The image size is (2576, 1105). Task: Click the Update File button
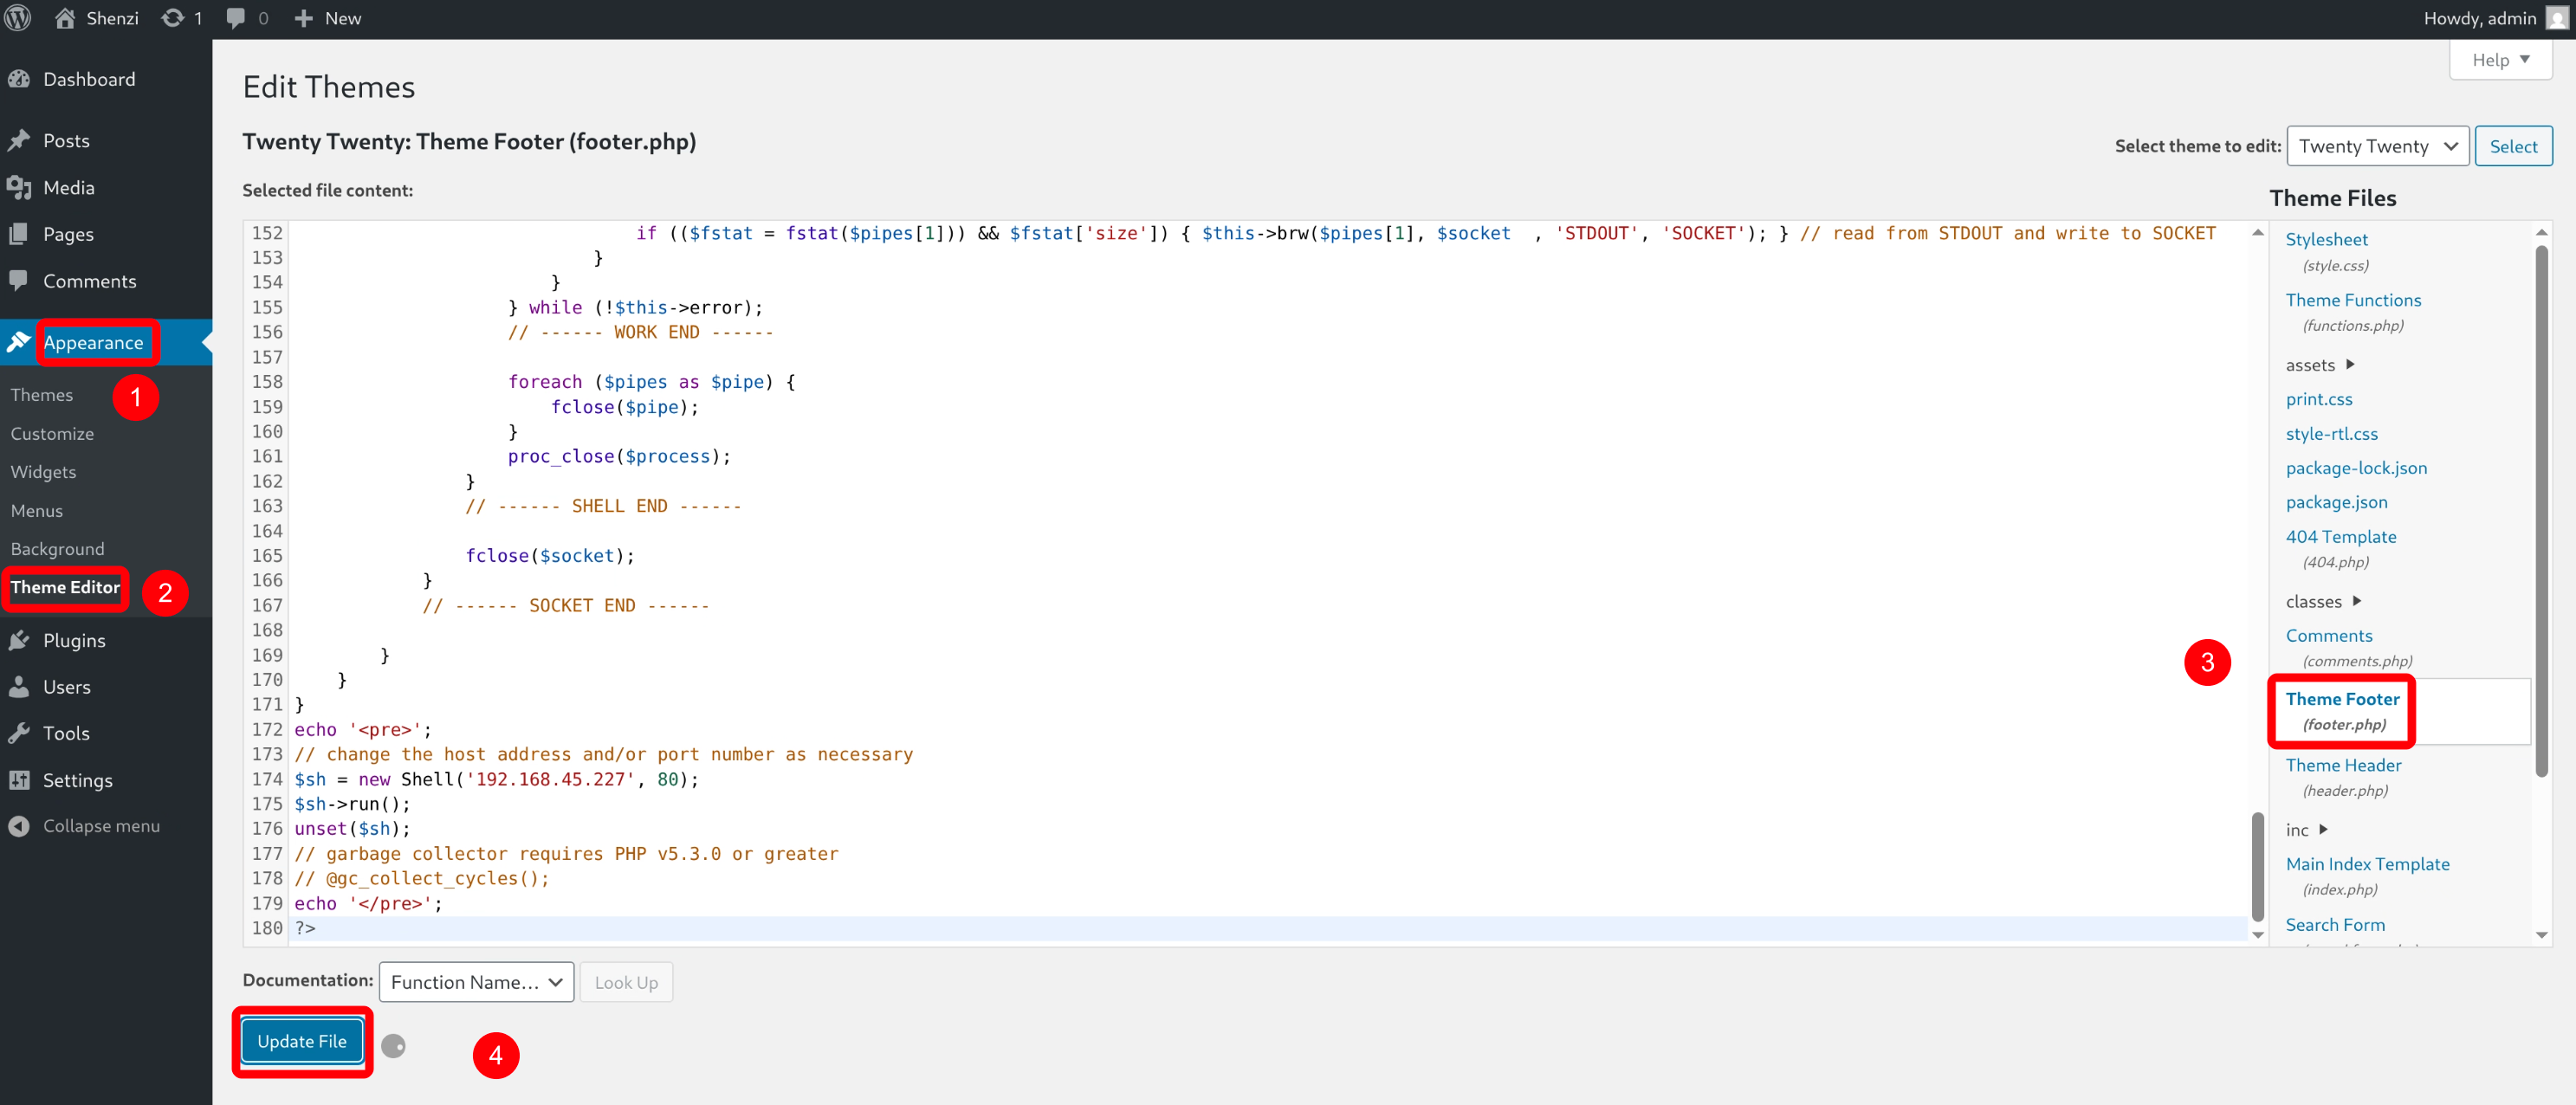(x=301, y=1041)
